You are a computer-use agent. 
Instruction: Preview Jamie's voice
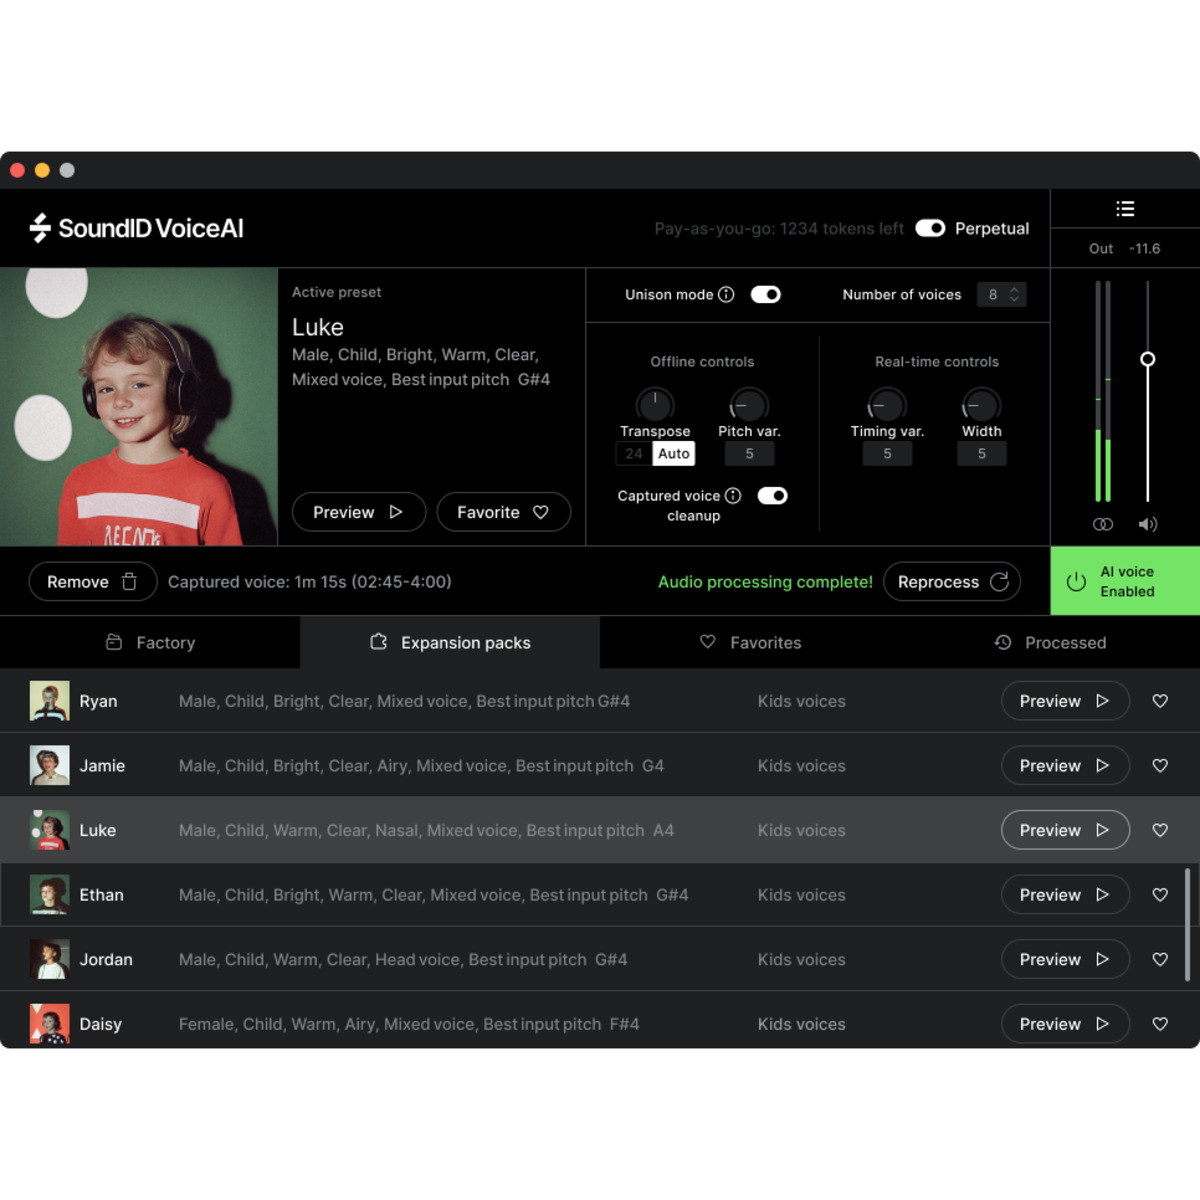pyautogui.click(x=1065, y=765)
